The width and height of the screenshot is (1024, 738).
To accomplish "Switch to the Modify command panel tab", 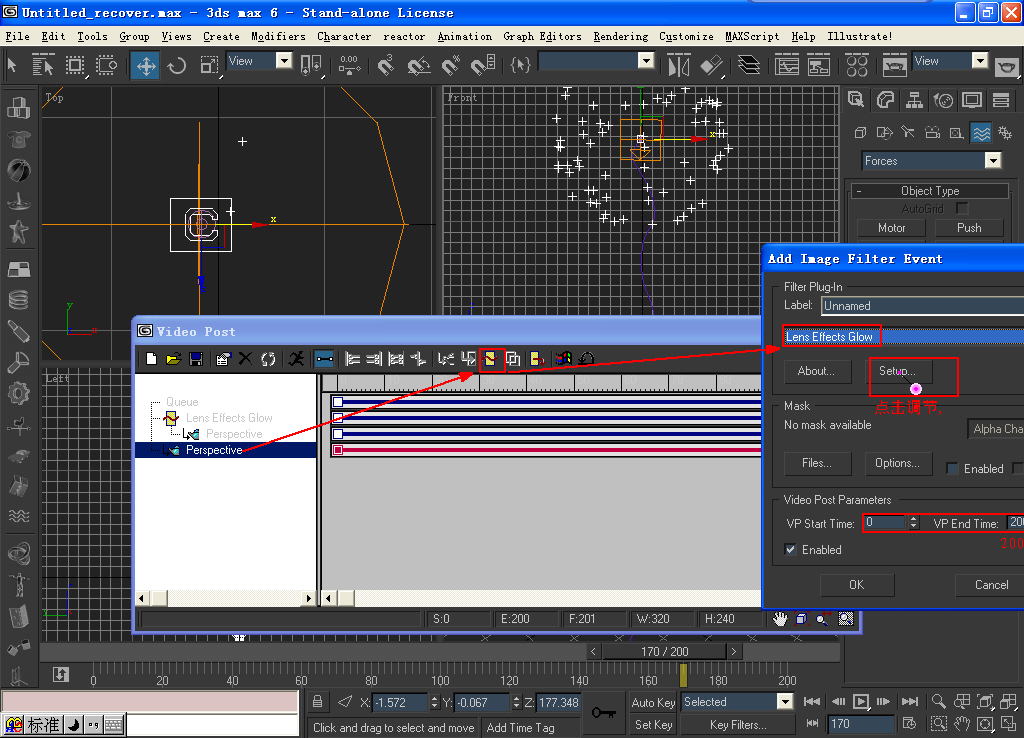I will (x=885, y=100).
